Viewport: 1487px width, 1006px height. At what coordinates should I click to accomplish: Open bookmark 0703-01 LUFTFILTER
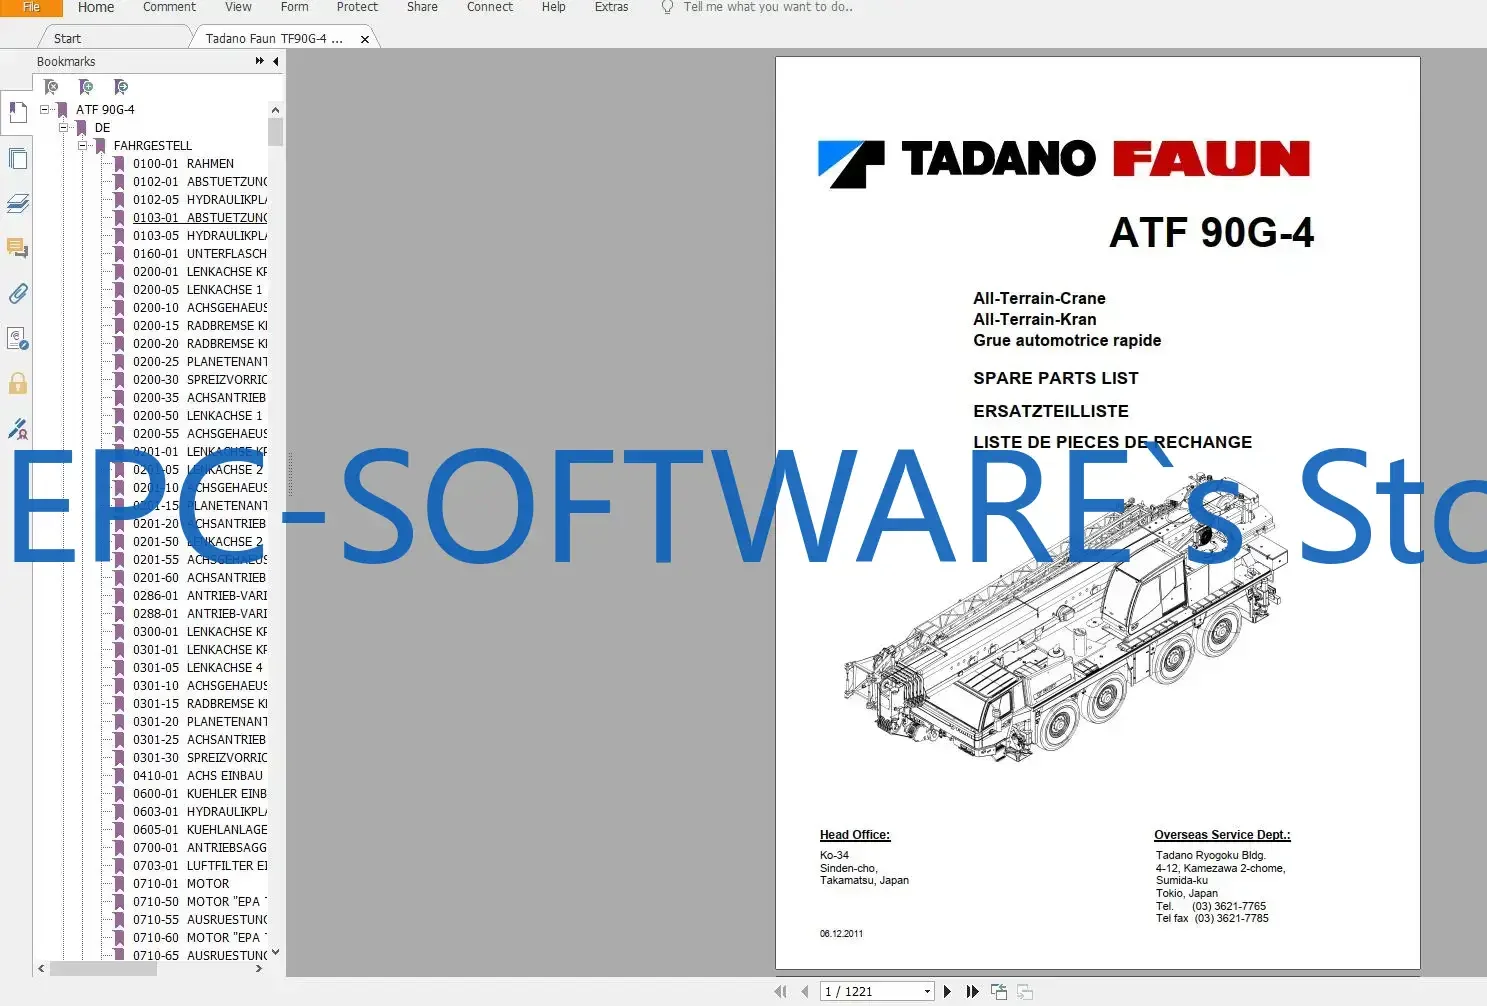click(x=200, y=865)
